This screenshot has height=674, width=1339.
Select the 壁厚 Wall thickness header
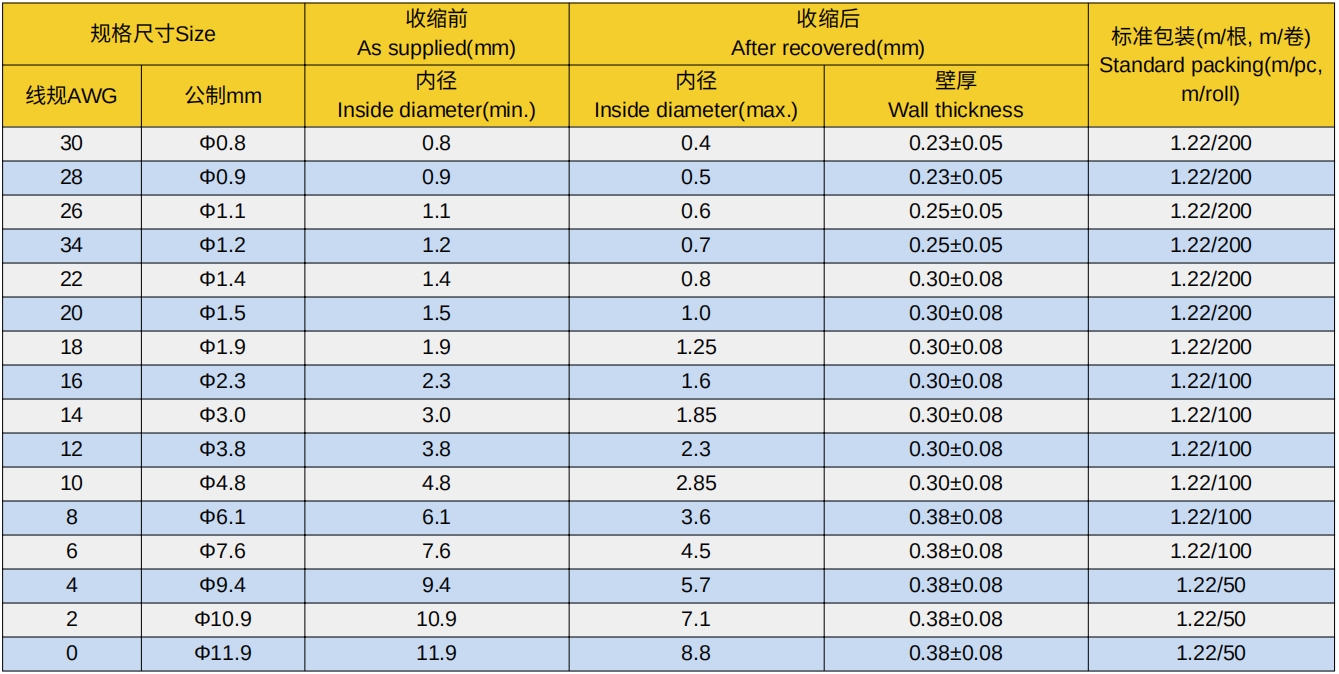tap(956, 96)
